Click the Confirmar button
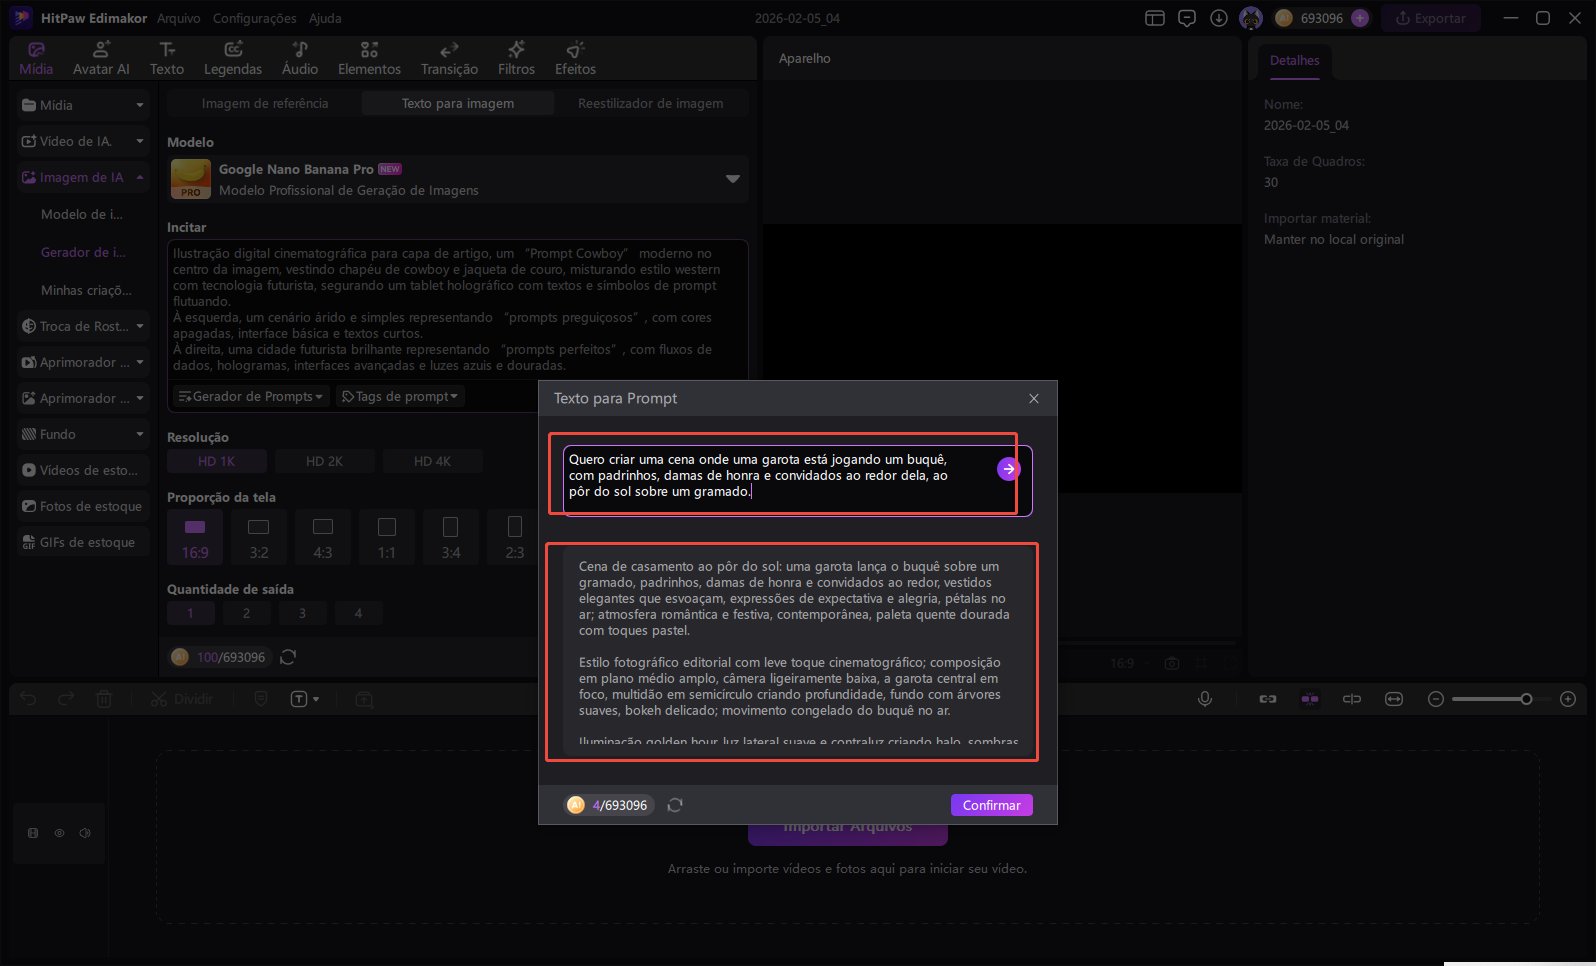 point(991,805)
